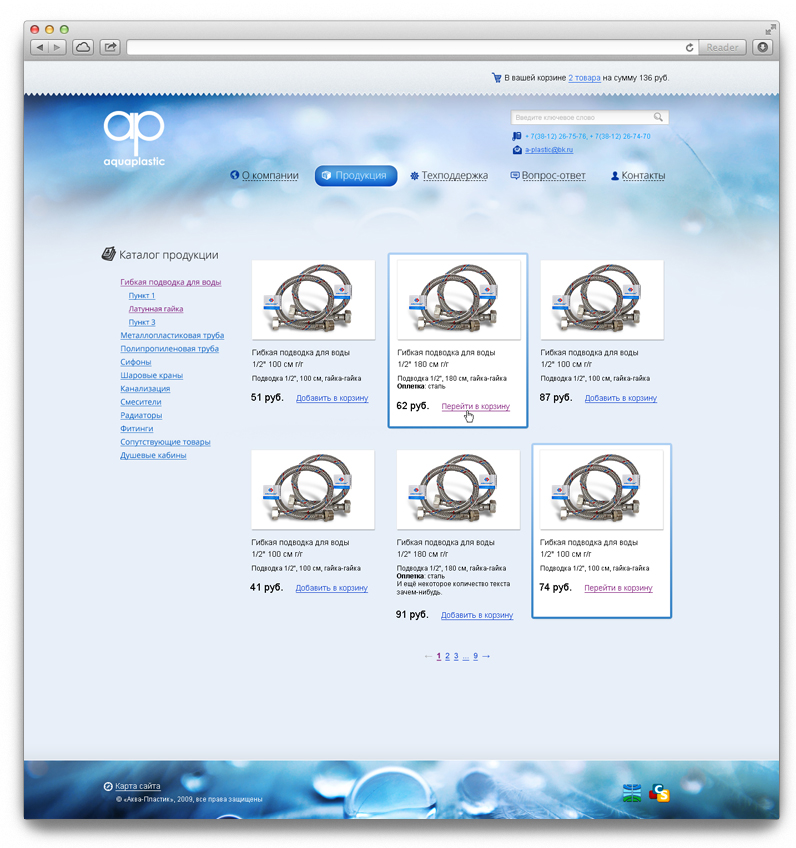
Task: Click the browser back arrow
Action: coord(40,47)
